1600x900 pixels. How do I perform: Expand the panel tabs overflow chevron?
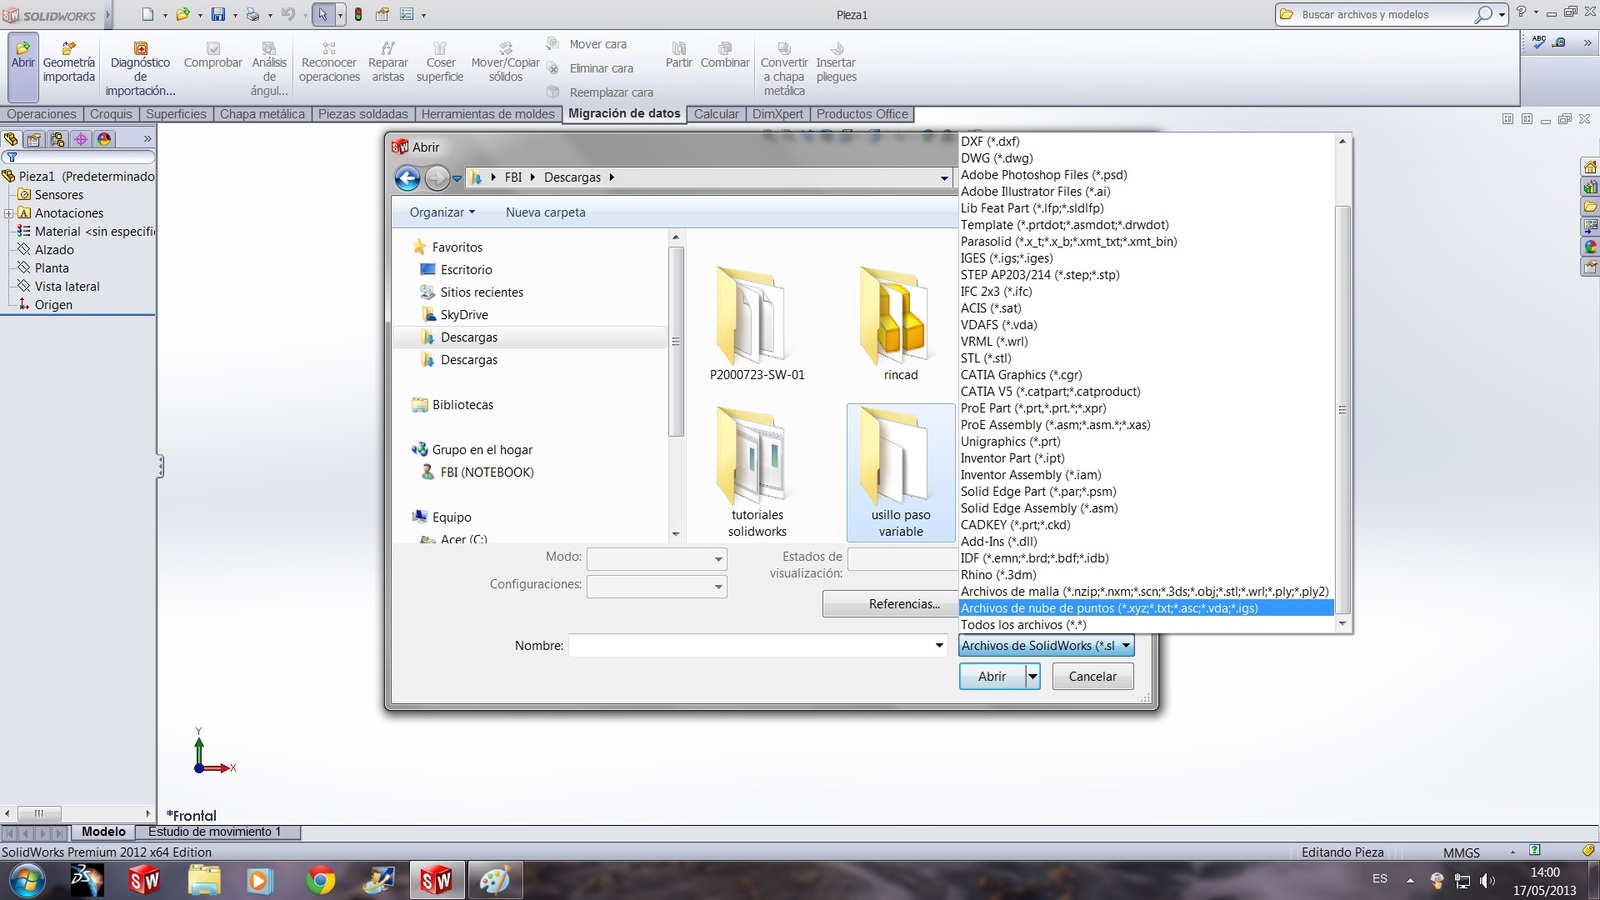pyautogui.click(x=148, y=139)
